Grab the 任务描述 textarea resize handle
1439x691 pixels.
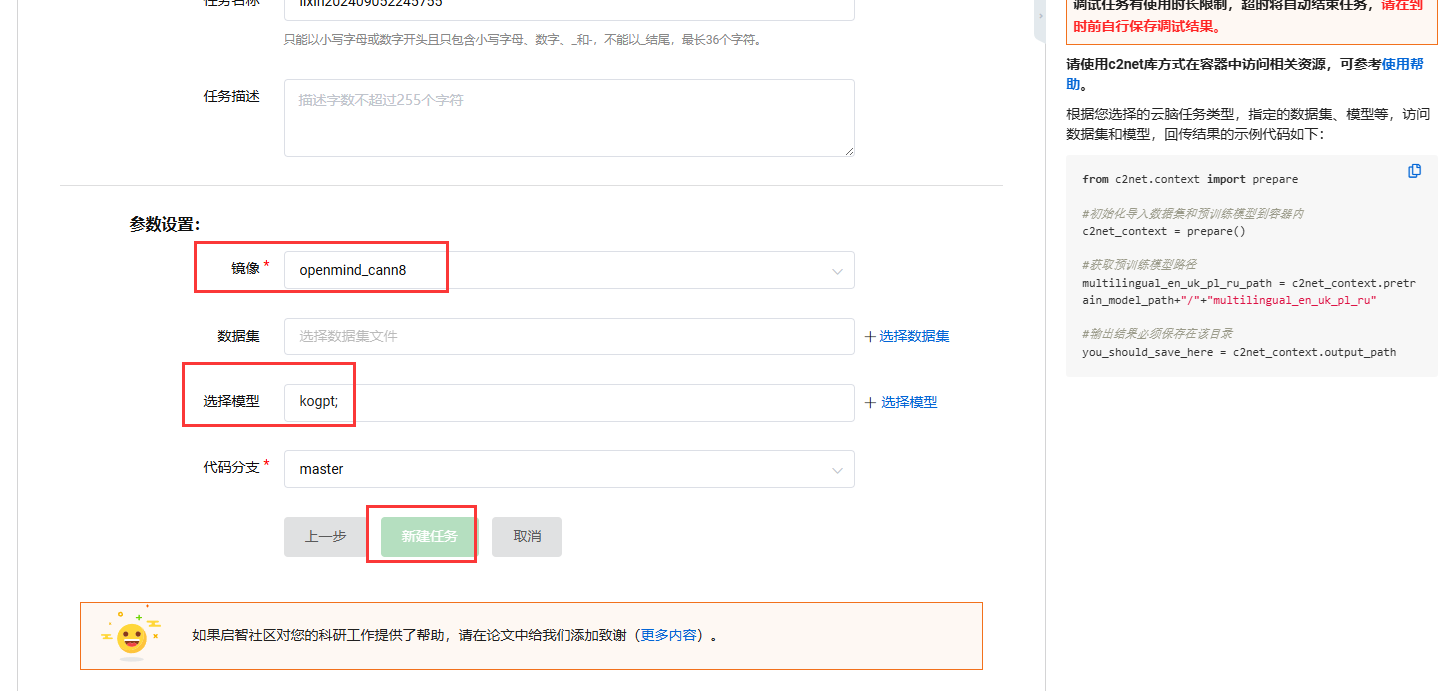coord(849,151)
